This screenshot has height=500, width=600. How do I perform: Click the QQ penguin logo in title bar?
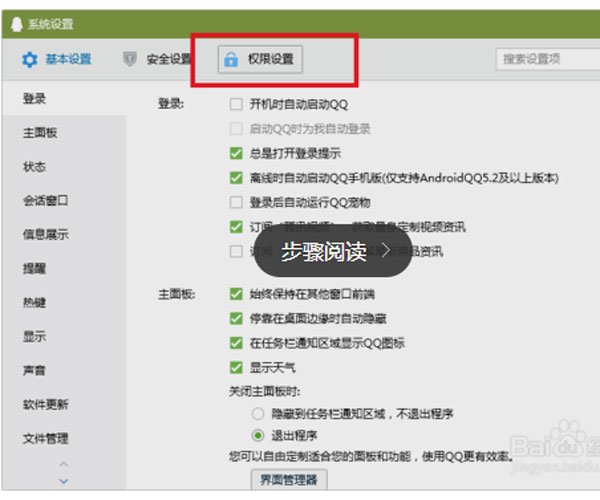(16, 24)
